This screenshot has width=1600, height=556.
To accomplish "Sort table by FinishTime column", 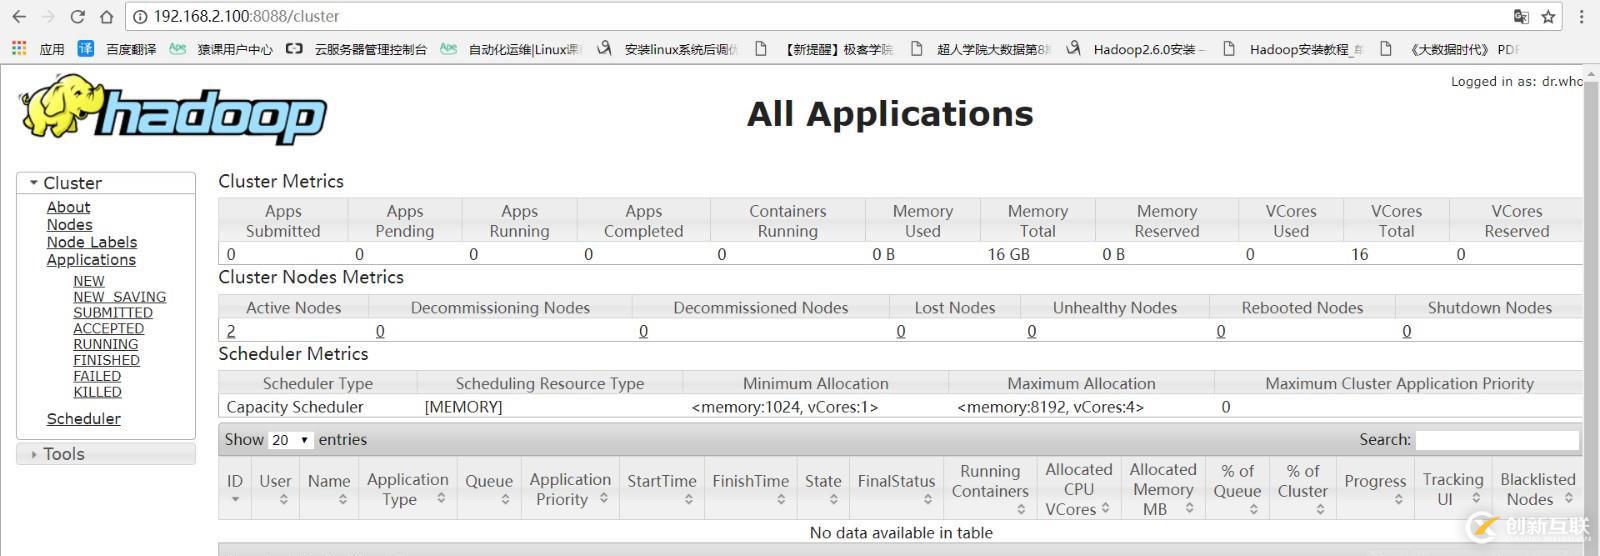I will coord(751,489).
